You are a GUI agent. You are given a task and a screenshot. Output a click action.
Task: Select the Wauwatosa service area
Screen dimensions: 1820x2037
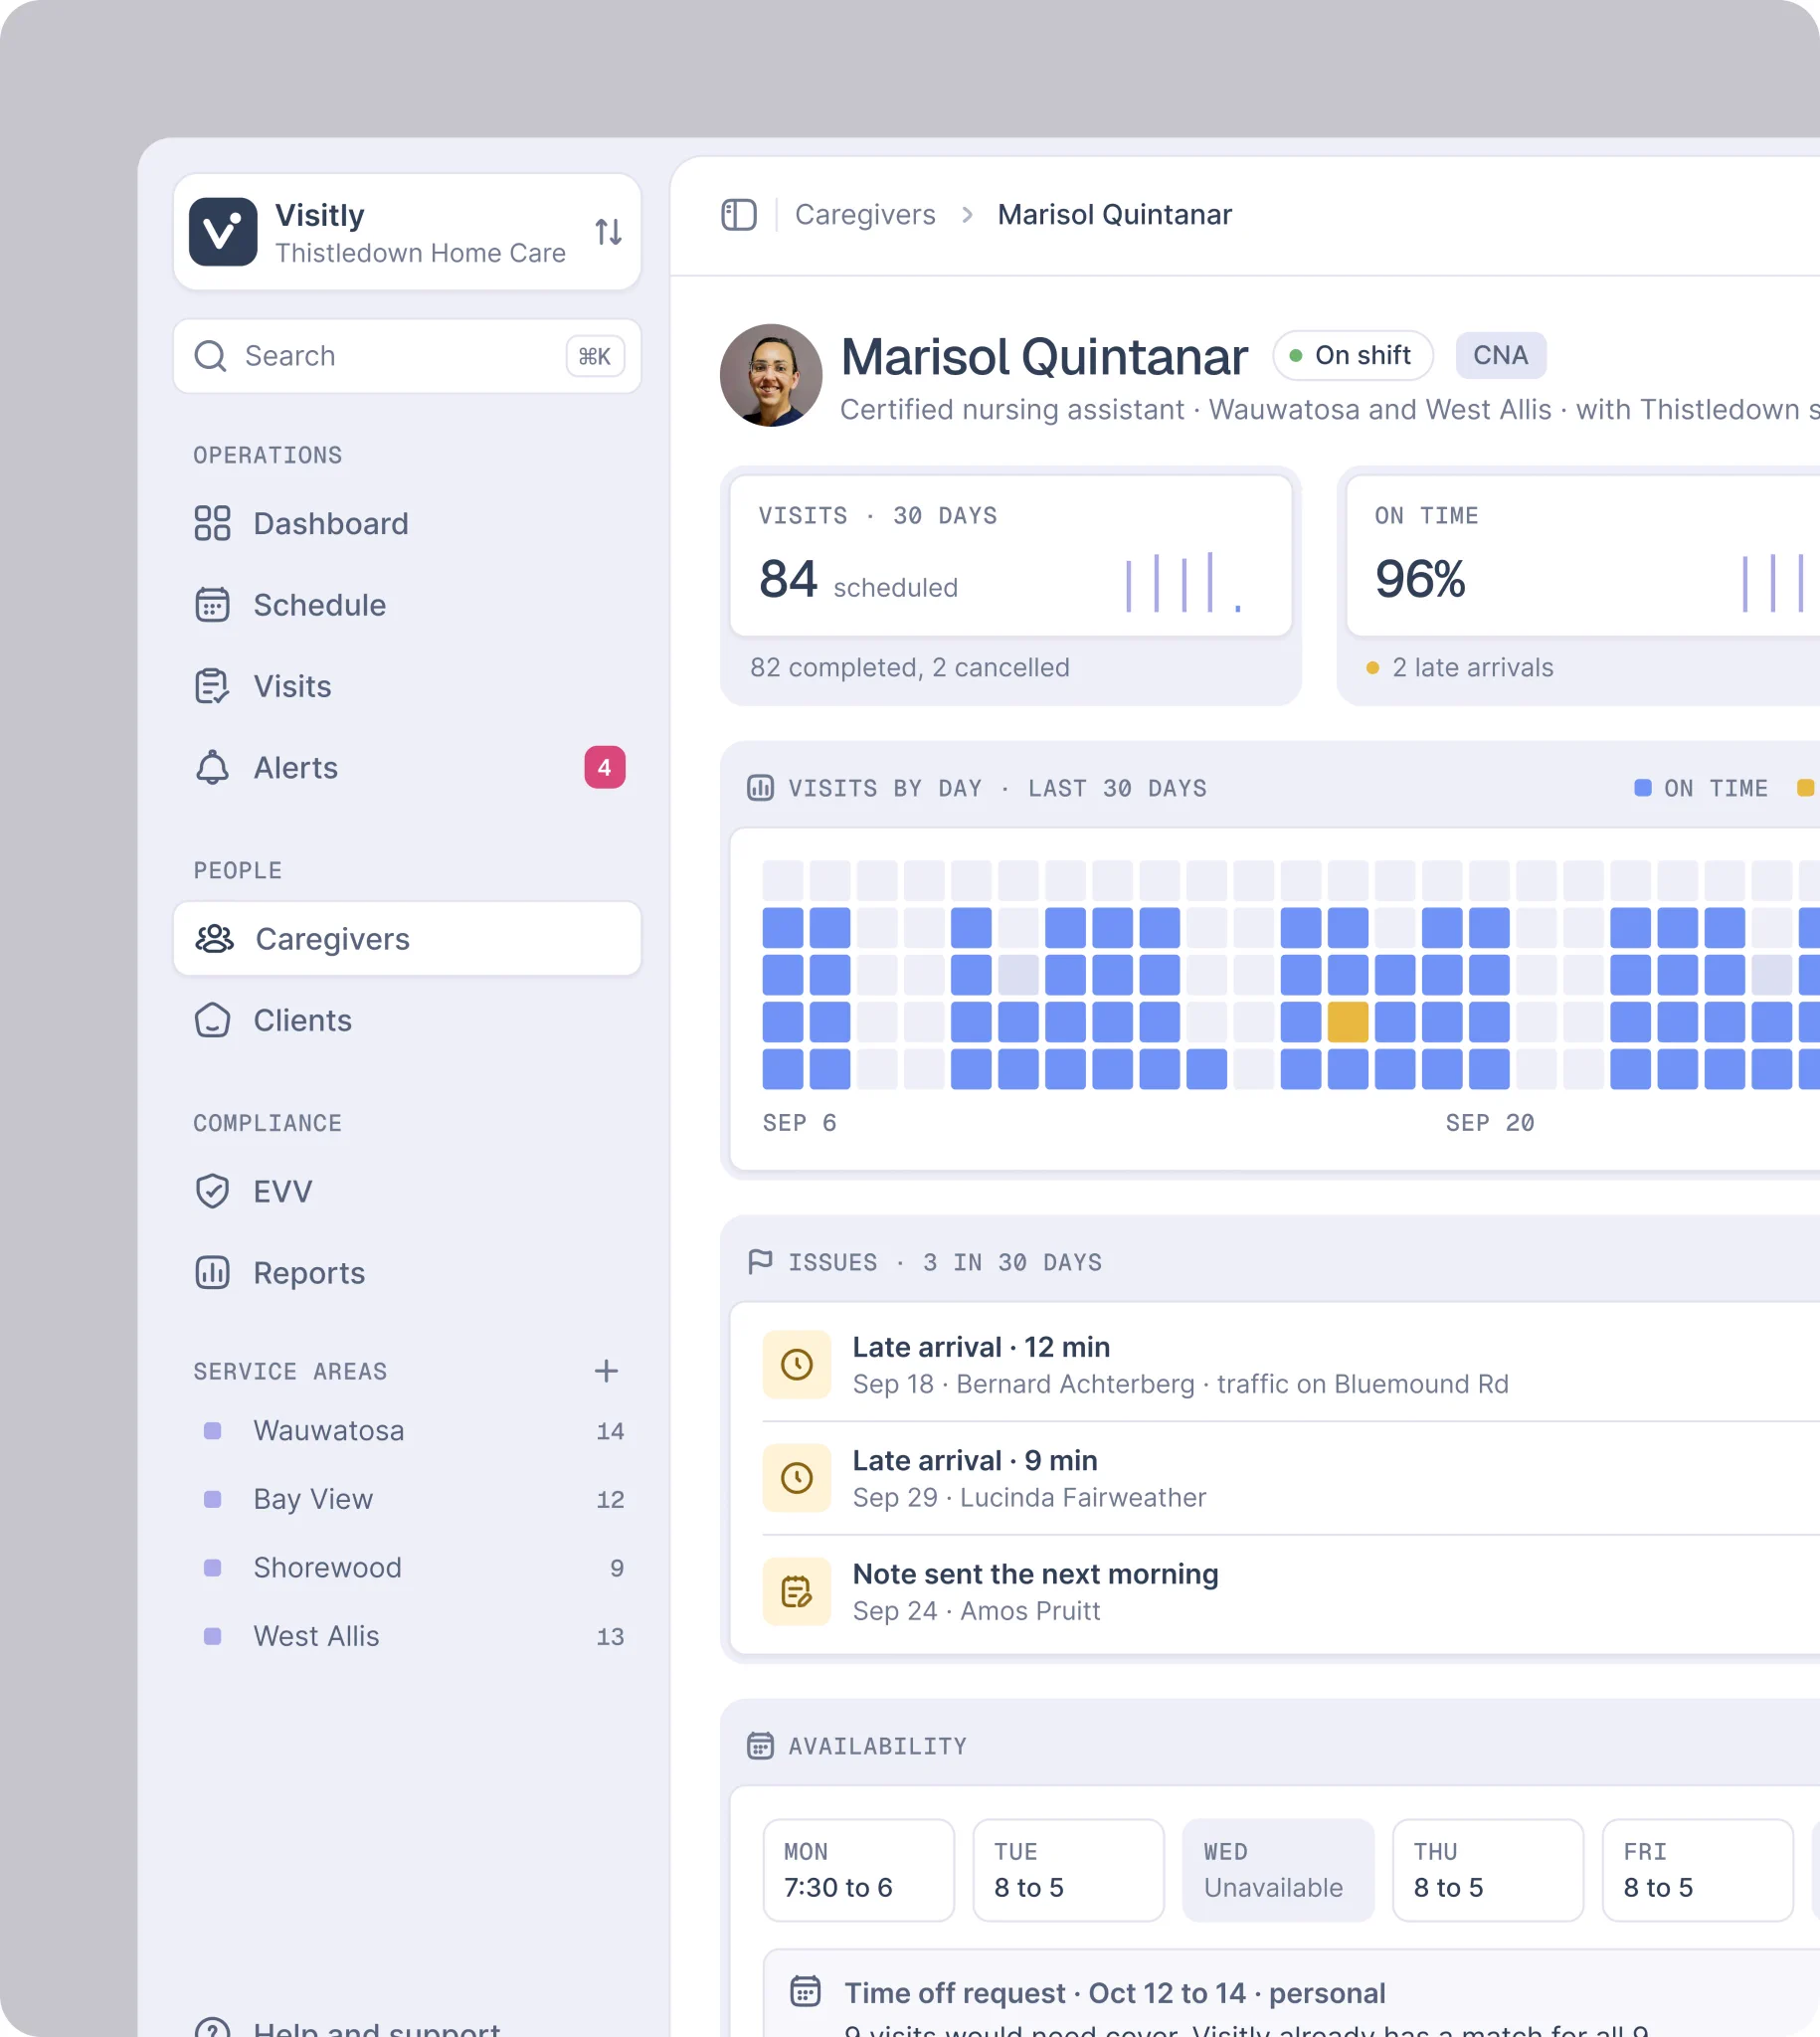pyautogui.click(x=407, y=1430)
